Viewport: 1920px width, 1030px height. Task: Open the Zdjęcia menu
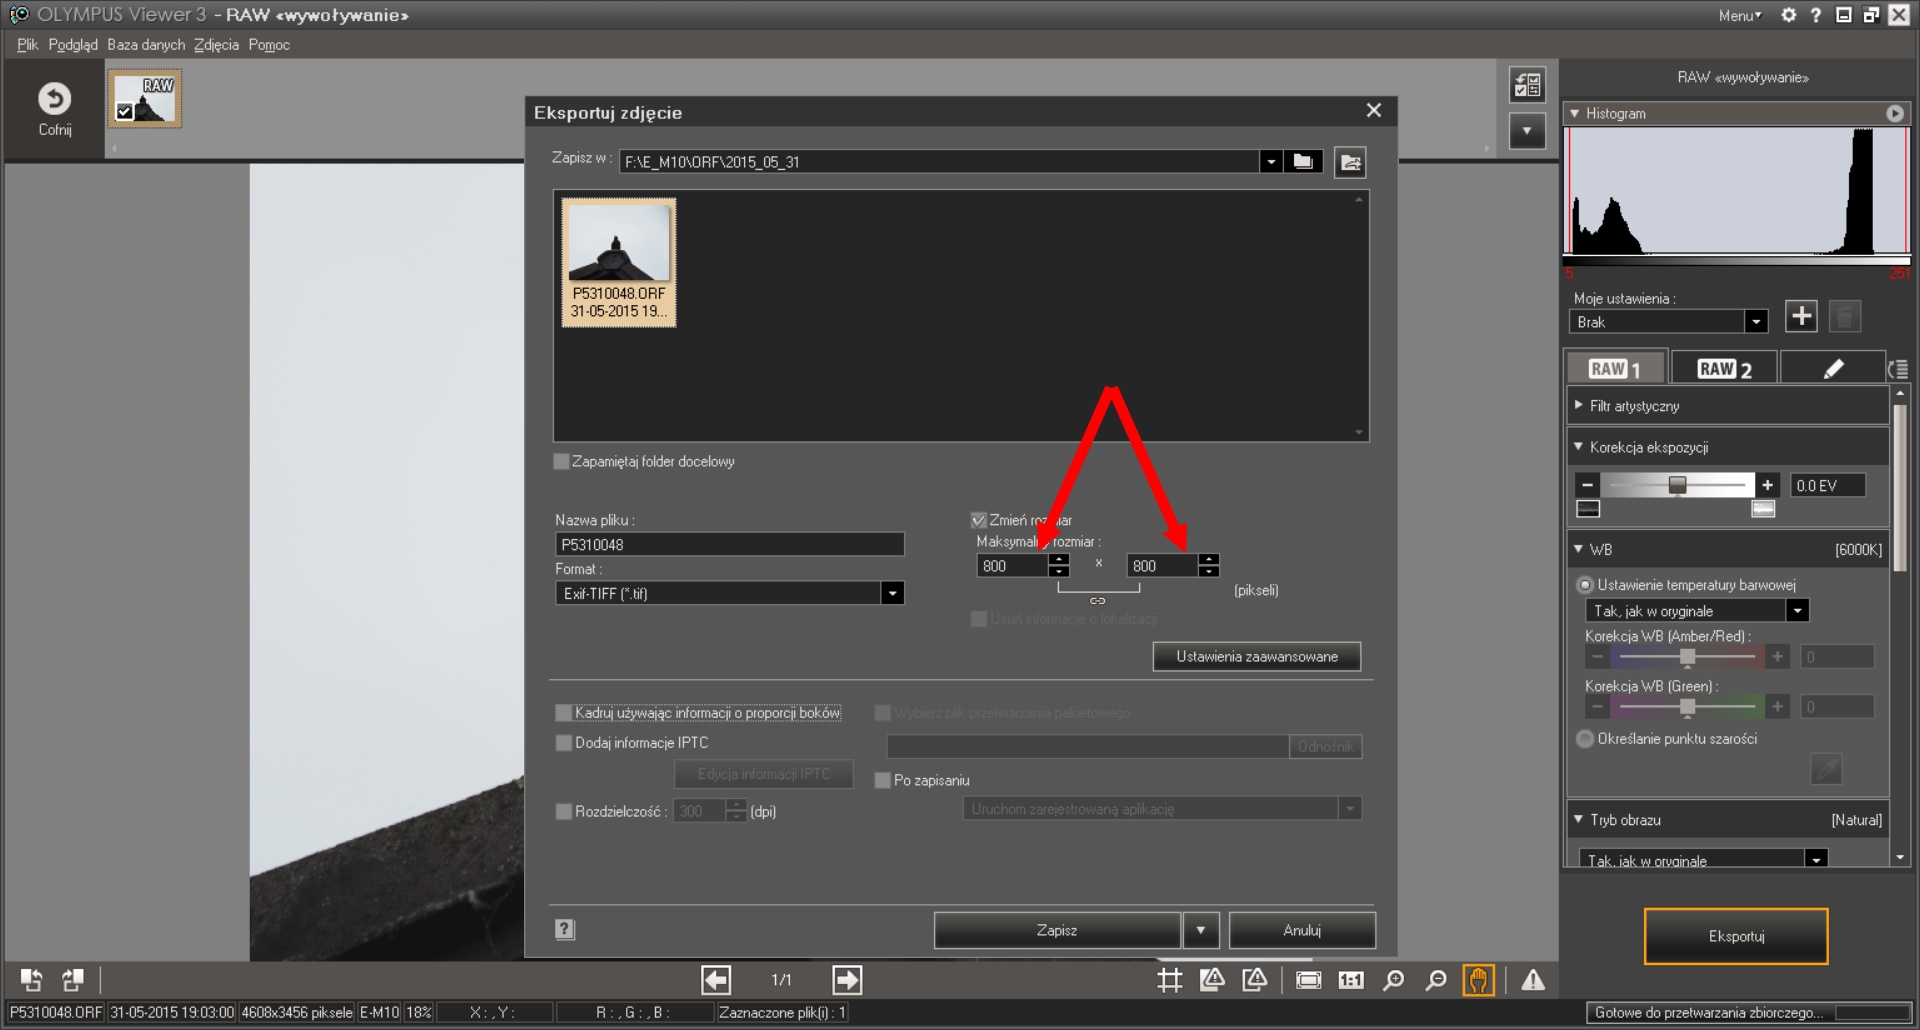pyautogui.click(x=216, y=45)
